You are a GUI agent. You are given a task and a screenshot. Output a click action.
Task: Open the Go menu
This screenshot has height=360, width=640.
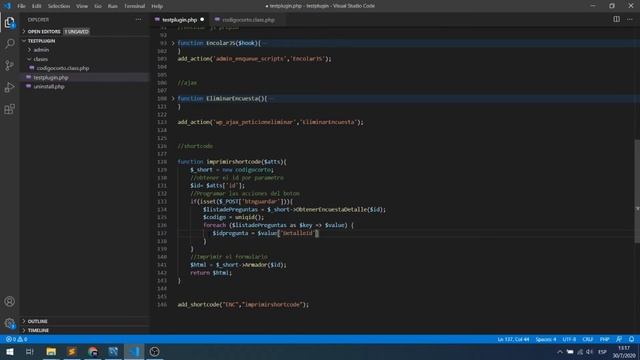point(98,6)
